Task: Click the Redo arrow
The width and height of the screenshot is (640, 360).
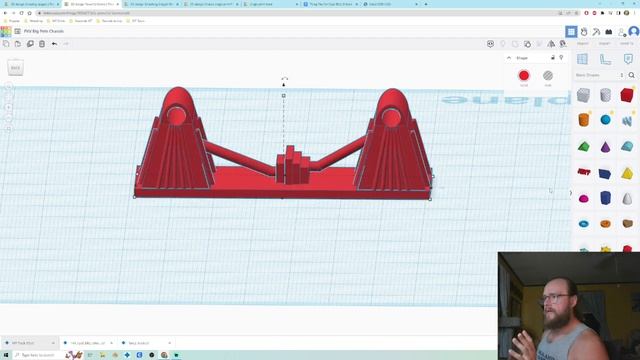Action: [x=66, y=44]
